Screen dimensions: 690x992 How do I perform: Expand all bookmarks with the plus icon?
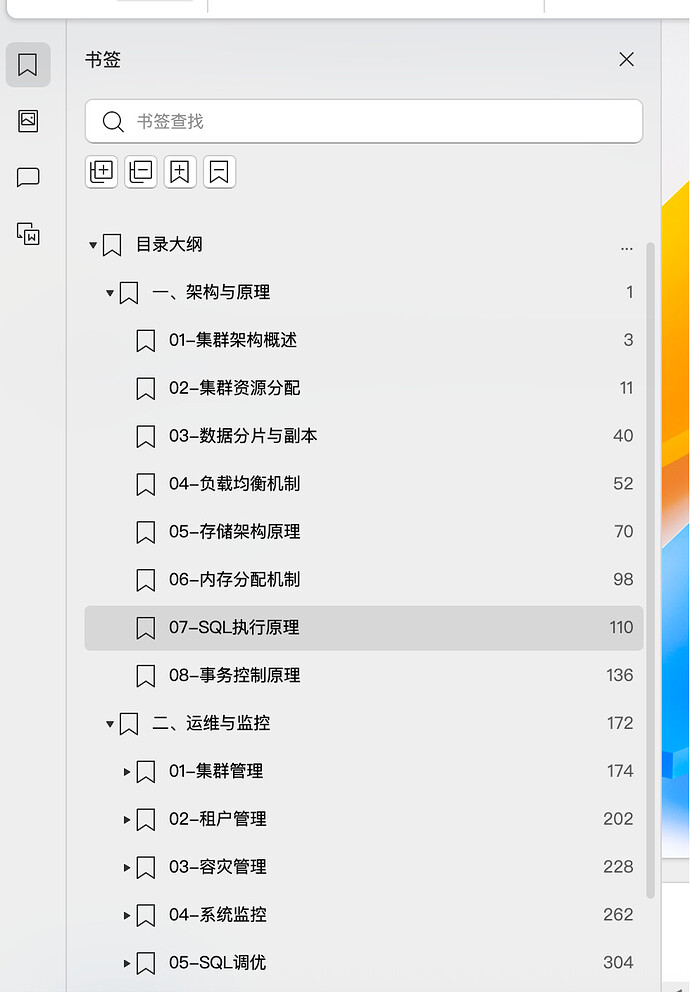[x=102, y=172]
